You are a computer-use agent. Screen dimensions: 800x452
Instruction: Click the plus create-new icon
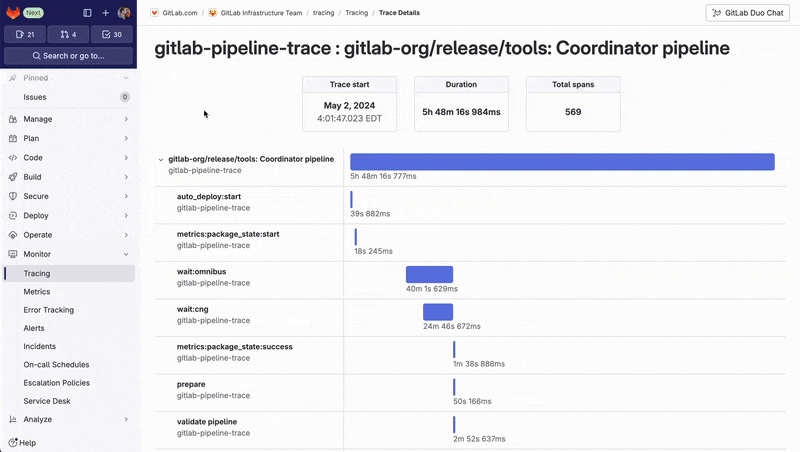point(106,13)
